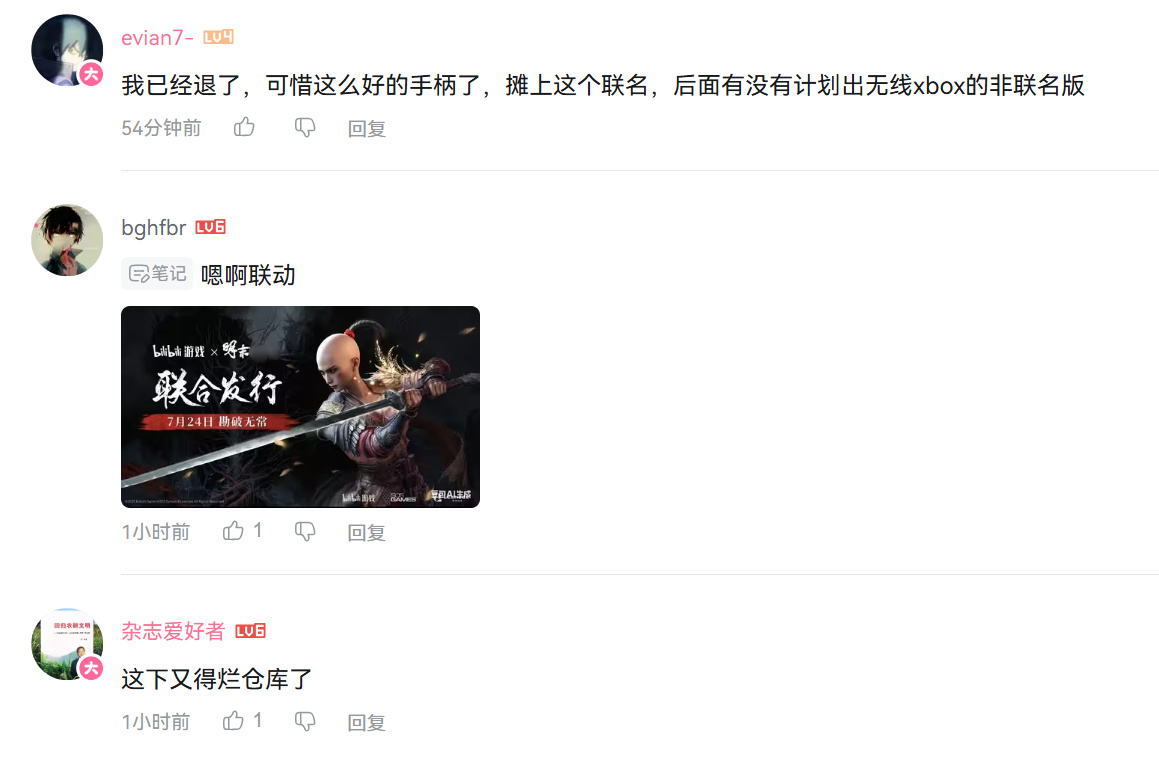Screen dimensions: 1159x759
Task: Click the LV4 level badge next to evian7-
Action: coord(218,37)
